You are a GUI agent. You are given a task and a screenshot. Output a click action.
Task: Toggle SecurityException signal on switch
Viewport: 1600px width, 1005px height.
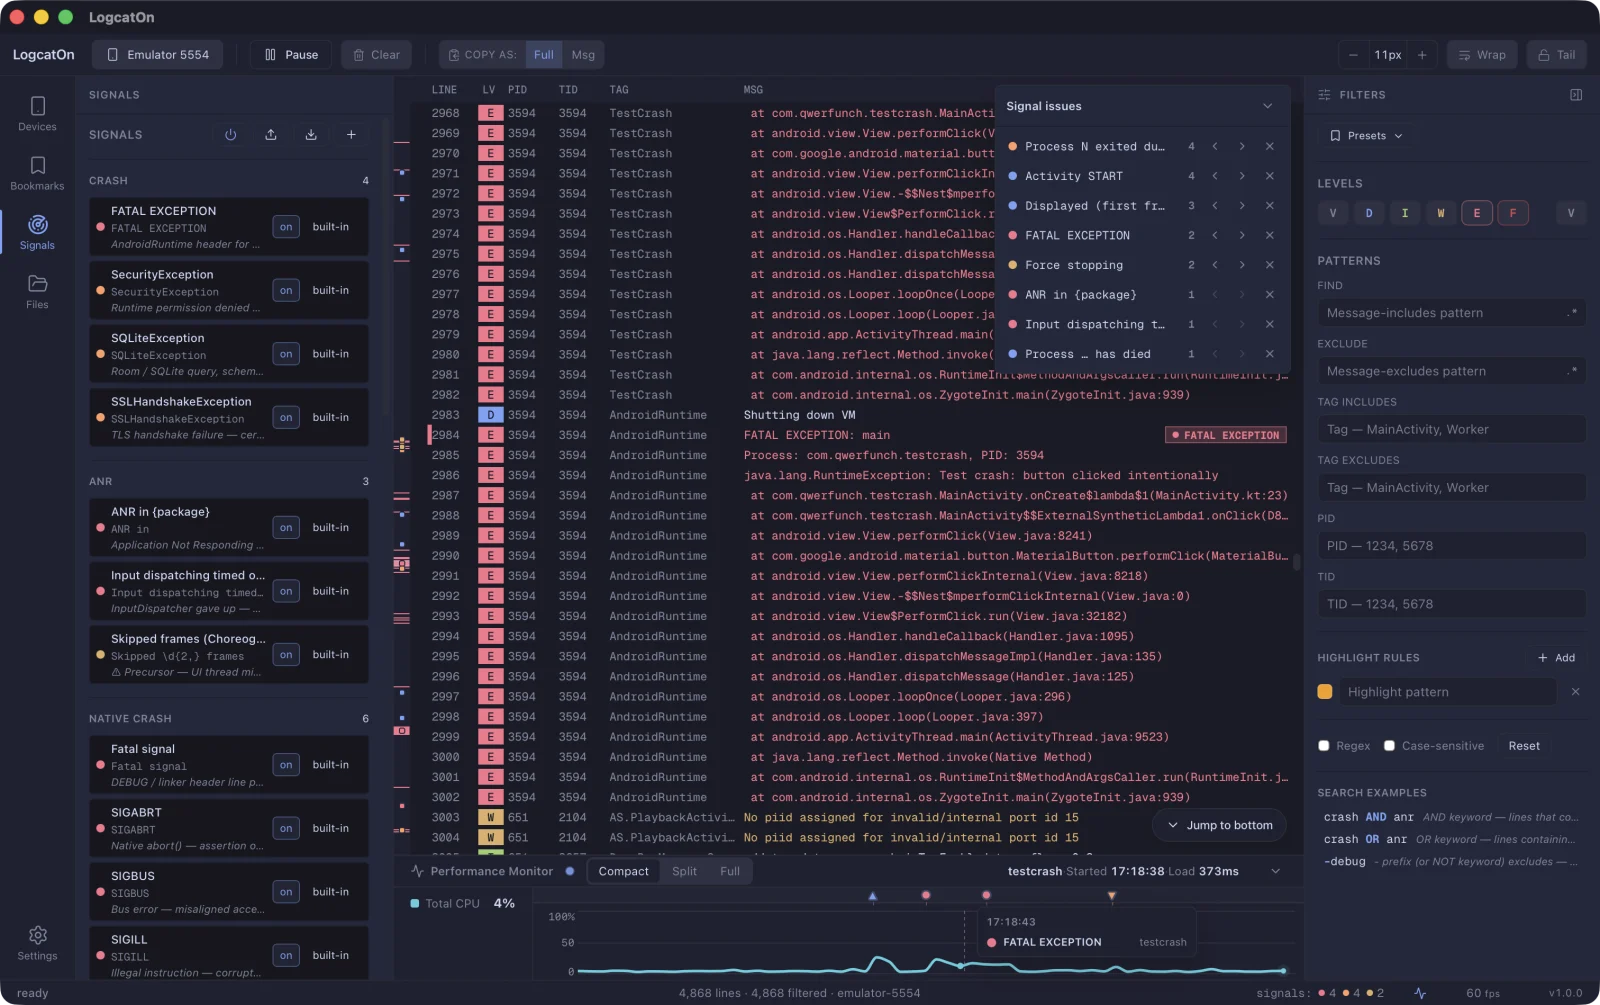(x=286, y=290)
